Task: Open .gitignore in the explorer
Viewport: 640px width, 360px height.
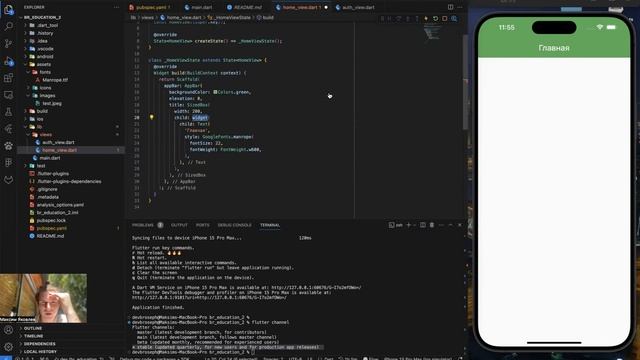Action: pos(47,189)
